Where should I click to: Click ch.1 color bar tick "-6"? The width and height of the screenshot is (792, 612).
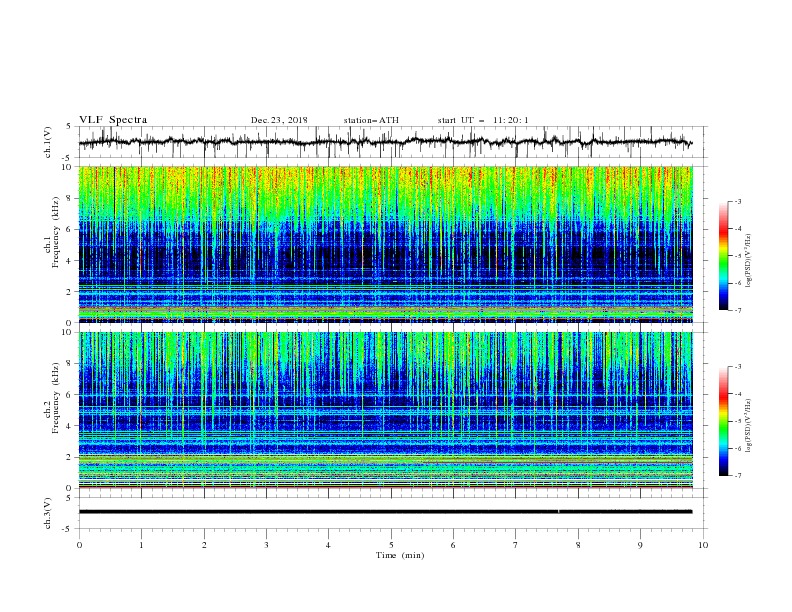click(x=738, y=283)
